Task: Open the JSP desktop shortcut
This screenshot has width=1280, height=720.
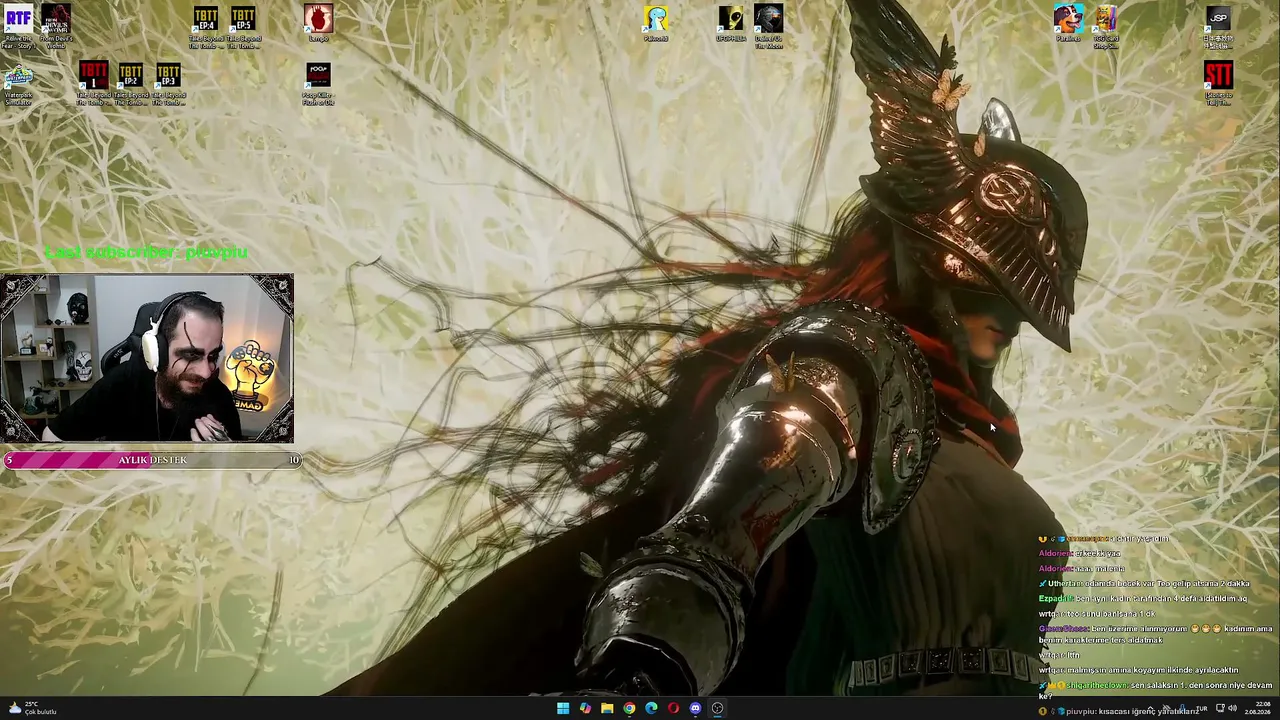Action: click(1218, 26)
